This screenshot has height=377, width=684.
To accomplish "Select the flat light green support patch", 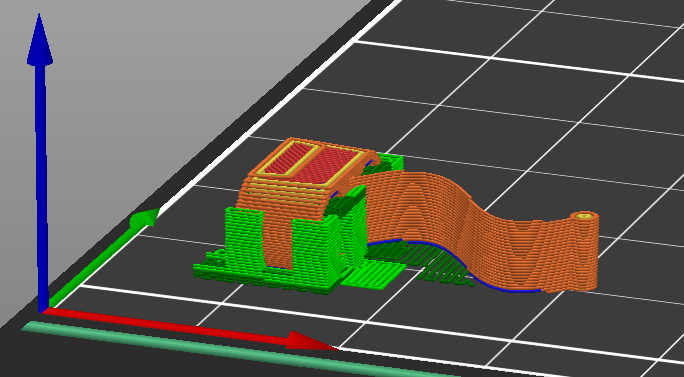I will pyautogui.click(x=373, y=275).
